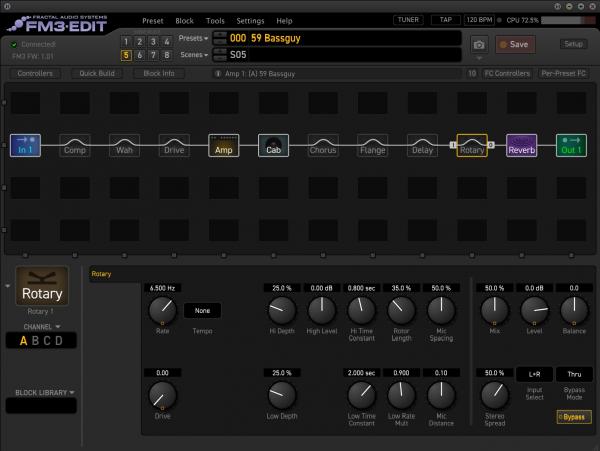Open the Preset menu
Screen dimensions: 600x451
tap(153, 21)
